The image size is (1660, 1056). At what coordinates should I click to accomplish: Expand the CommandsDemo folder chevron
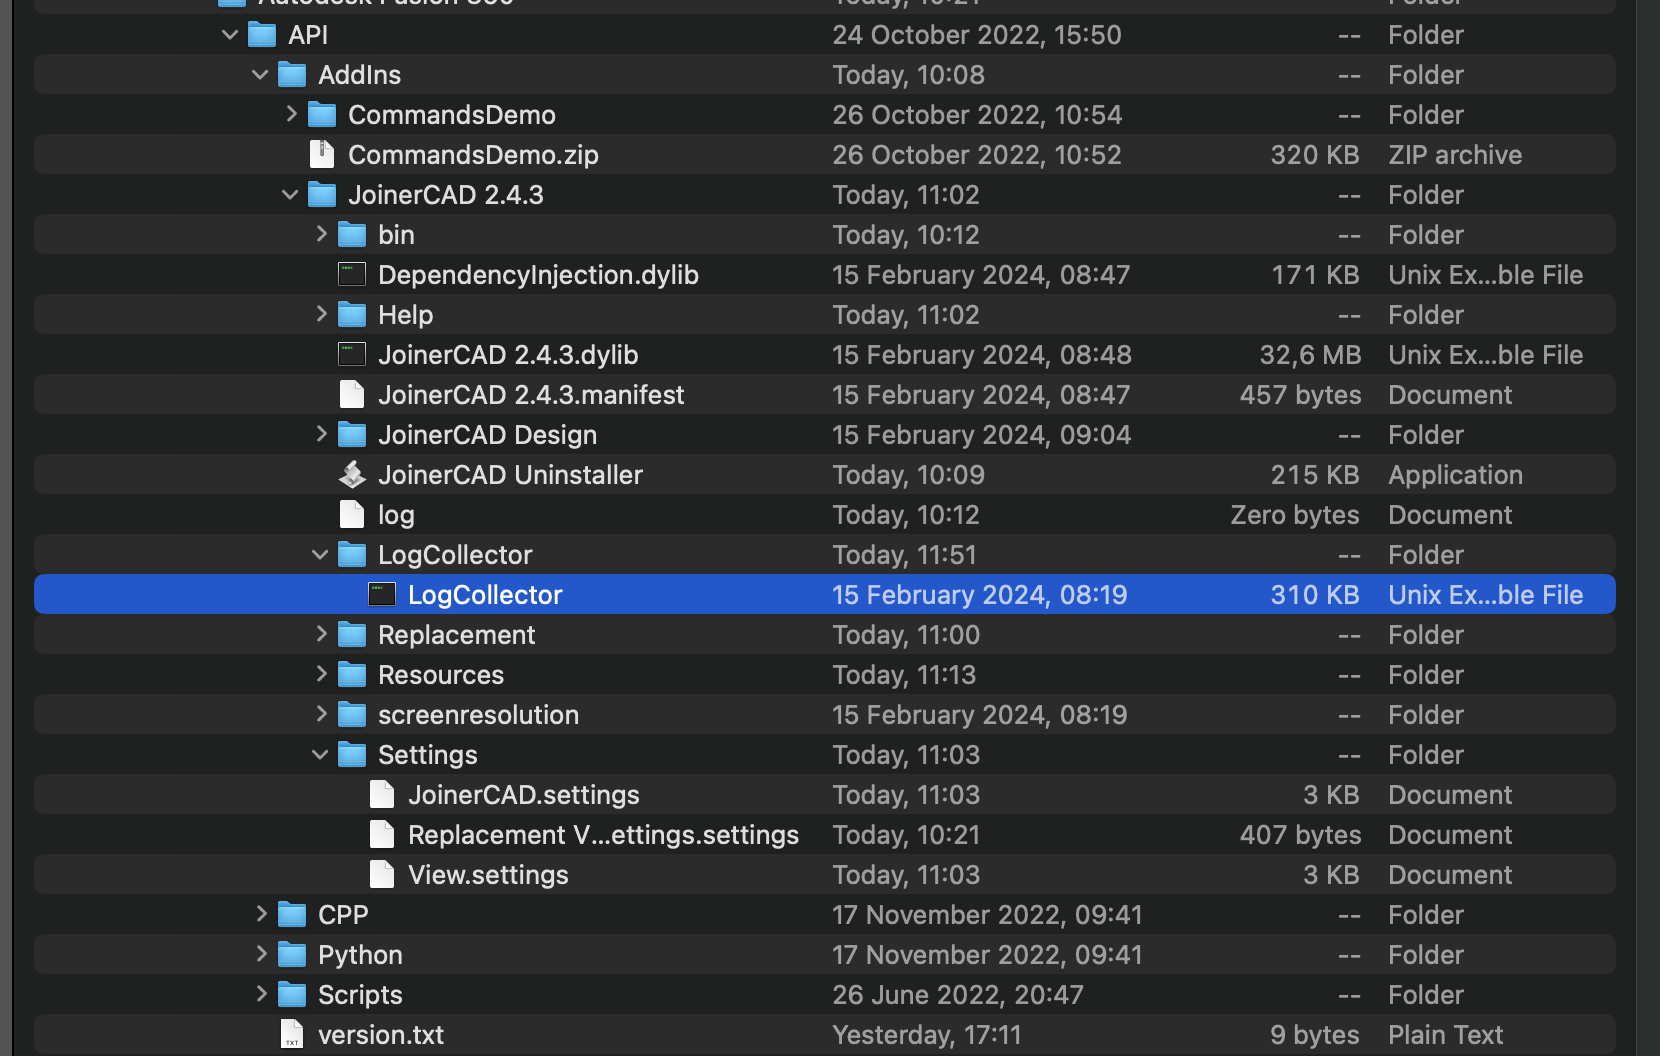pyautogui.click(x=291, y=114)
